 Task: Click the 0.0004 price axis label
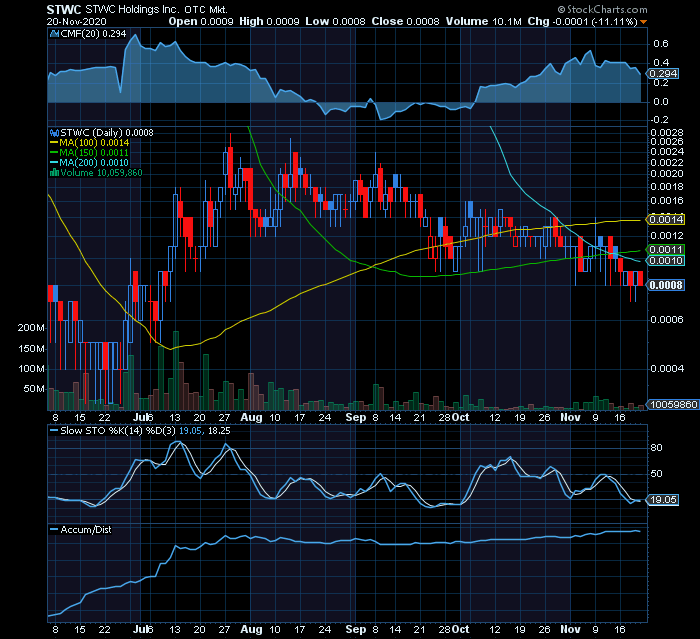pyautogui.click(x=667, y=369)
